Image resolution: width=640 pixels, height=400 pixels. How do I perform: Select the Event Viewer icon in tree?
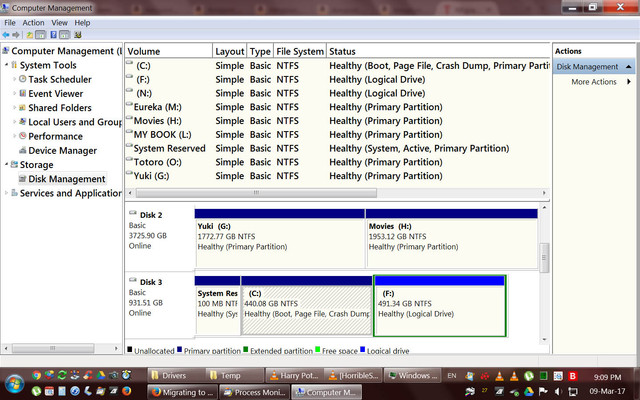[x=23, y=93]
